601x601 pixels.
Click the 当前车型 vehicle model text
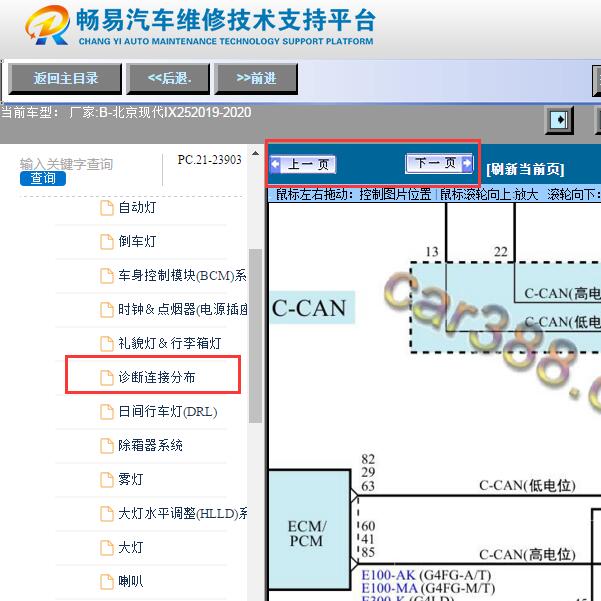[126, 113]
